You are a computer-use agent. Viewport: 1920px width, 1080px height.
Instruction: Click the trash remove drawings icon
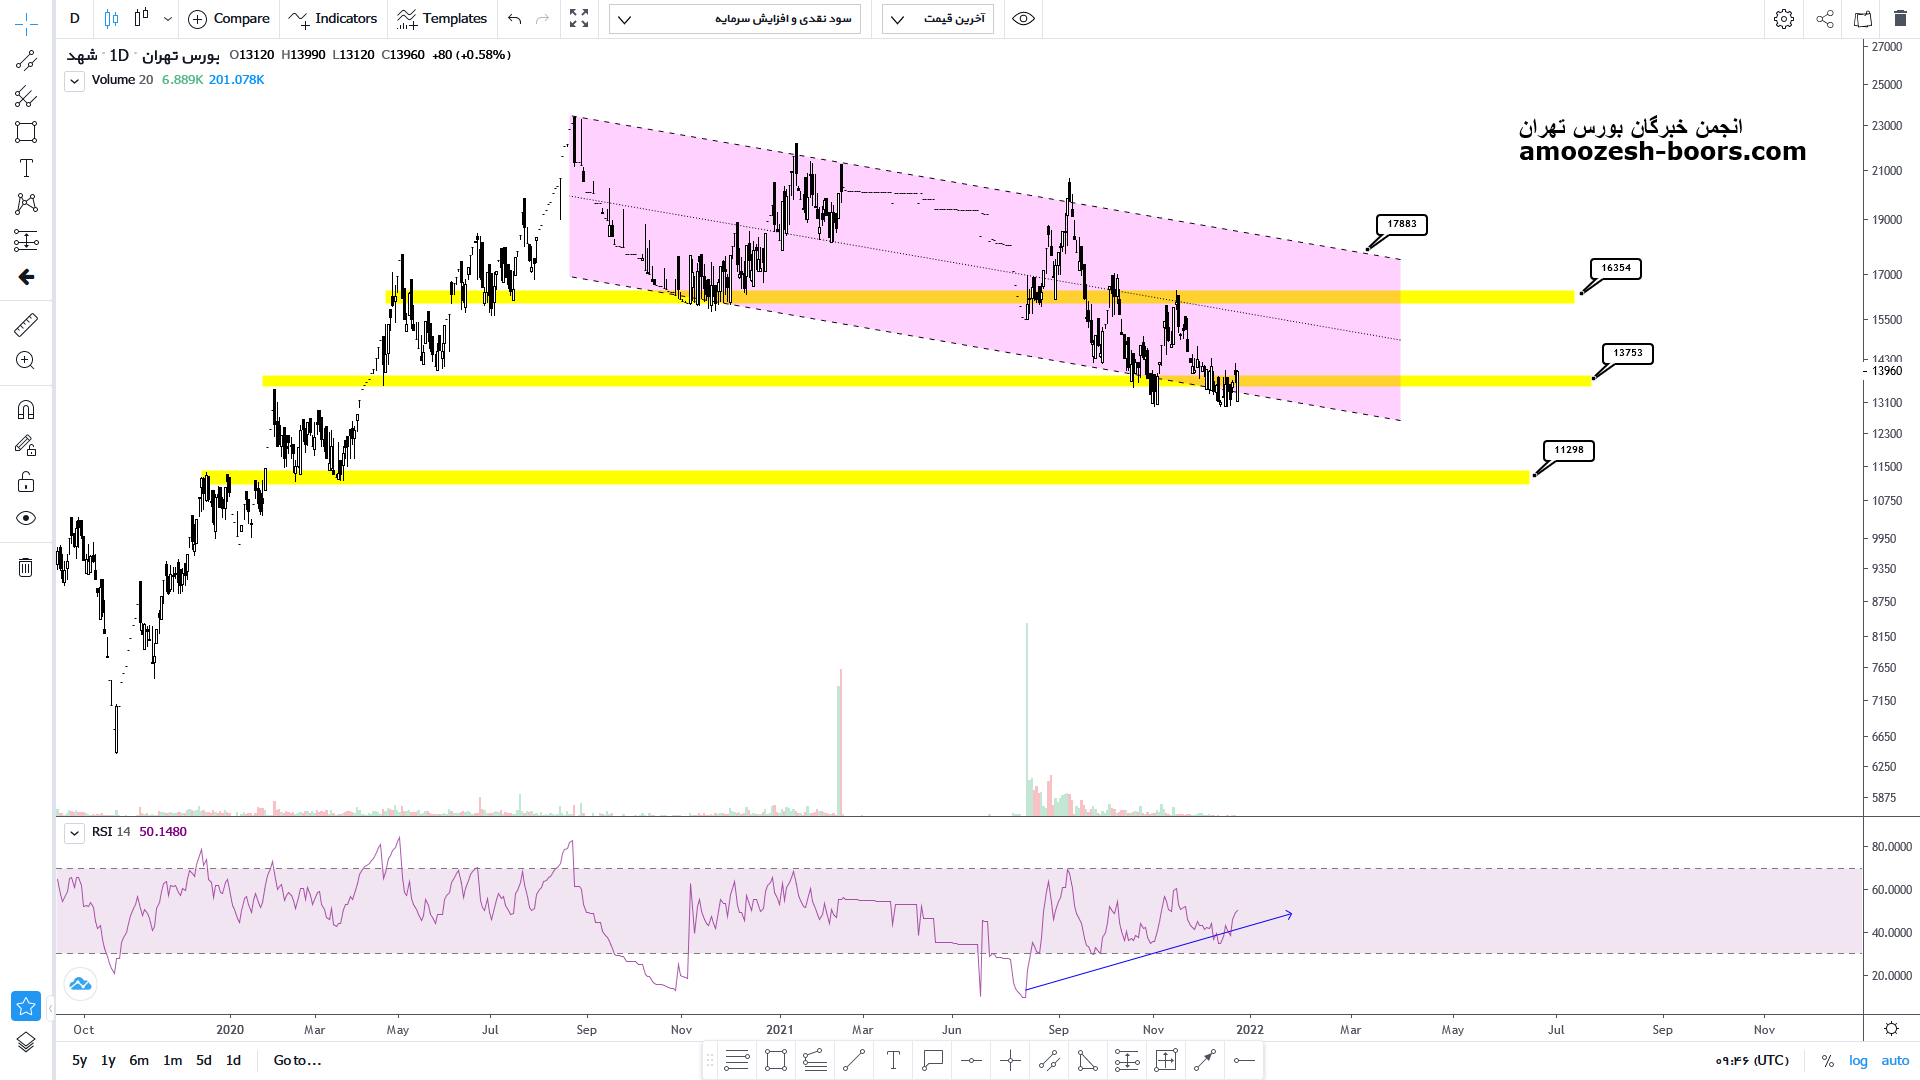(26, 568)
